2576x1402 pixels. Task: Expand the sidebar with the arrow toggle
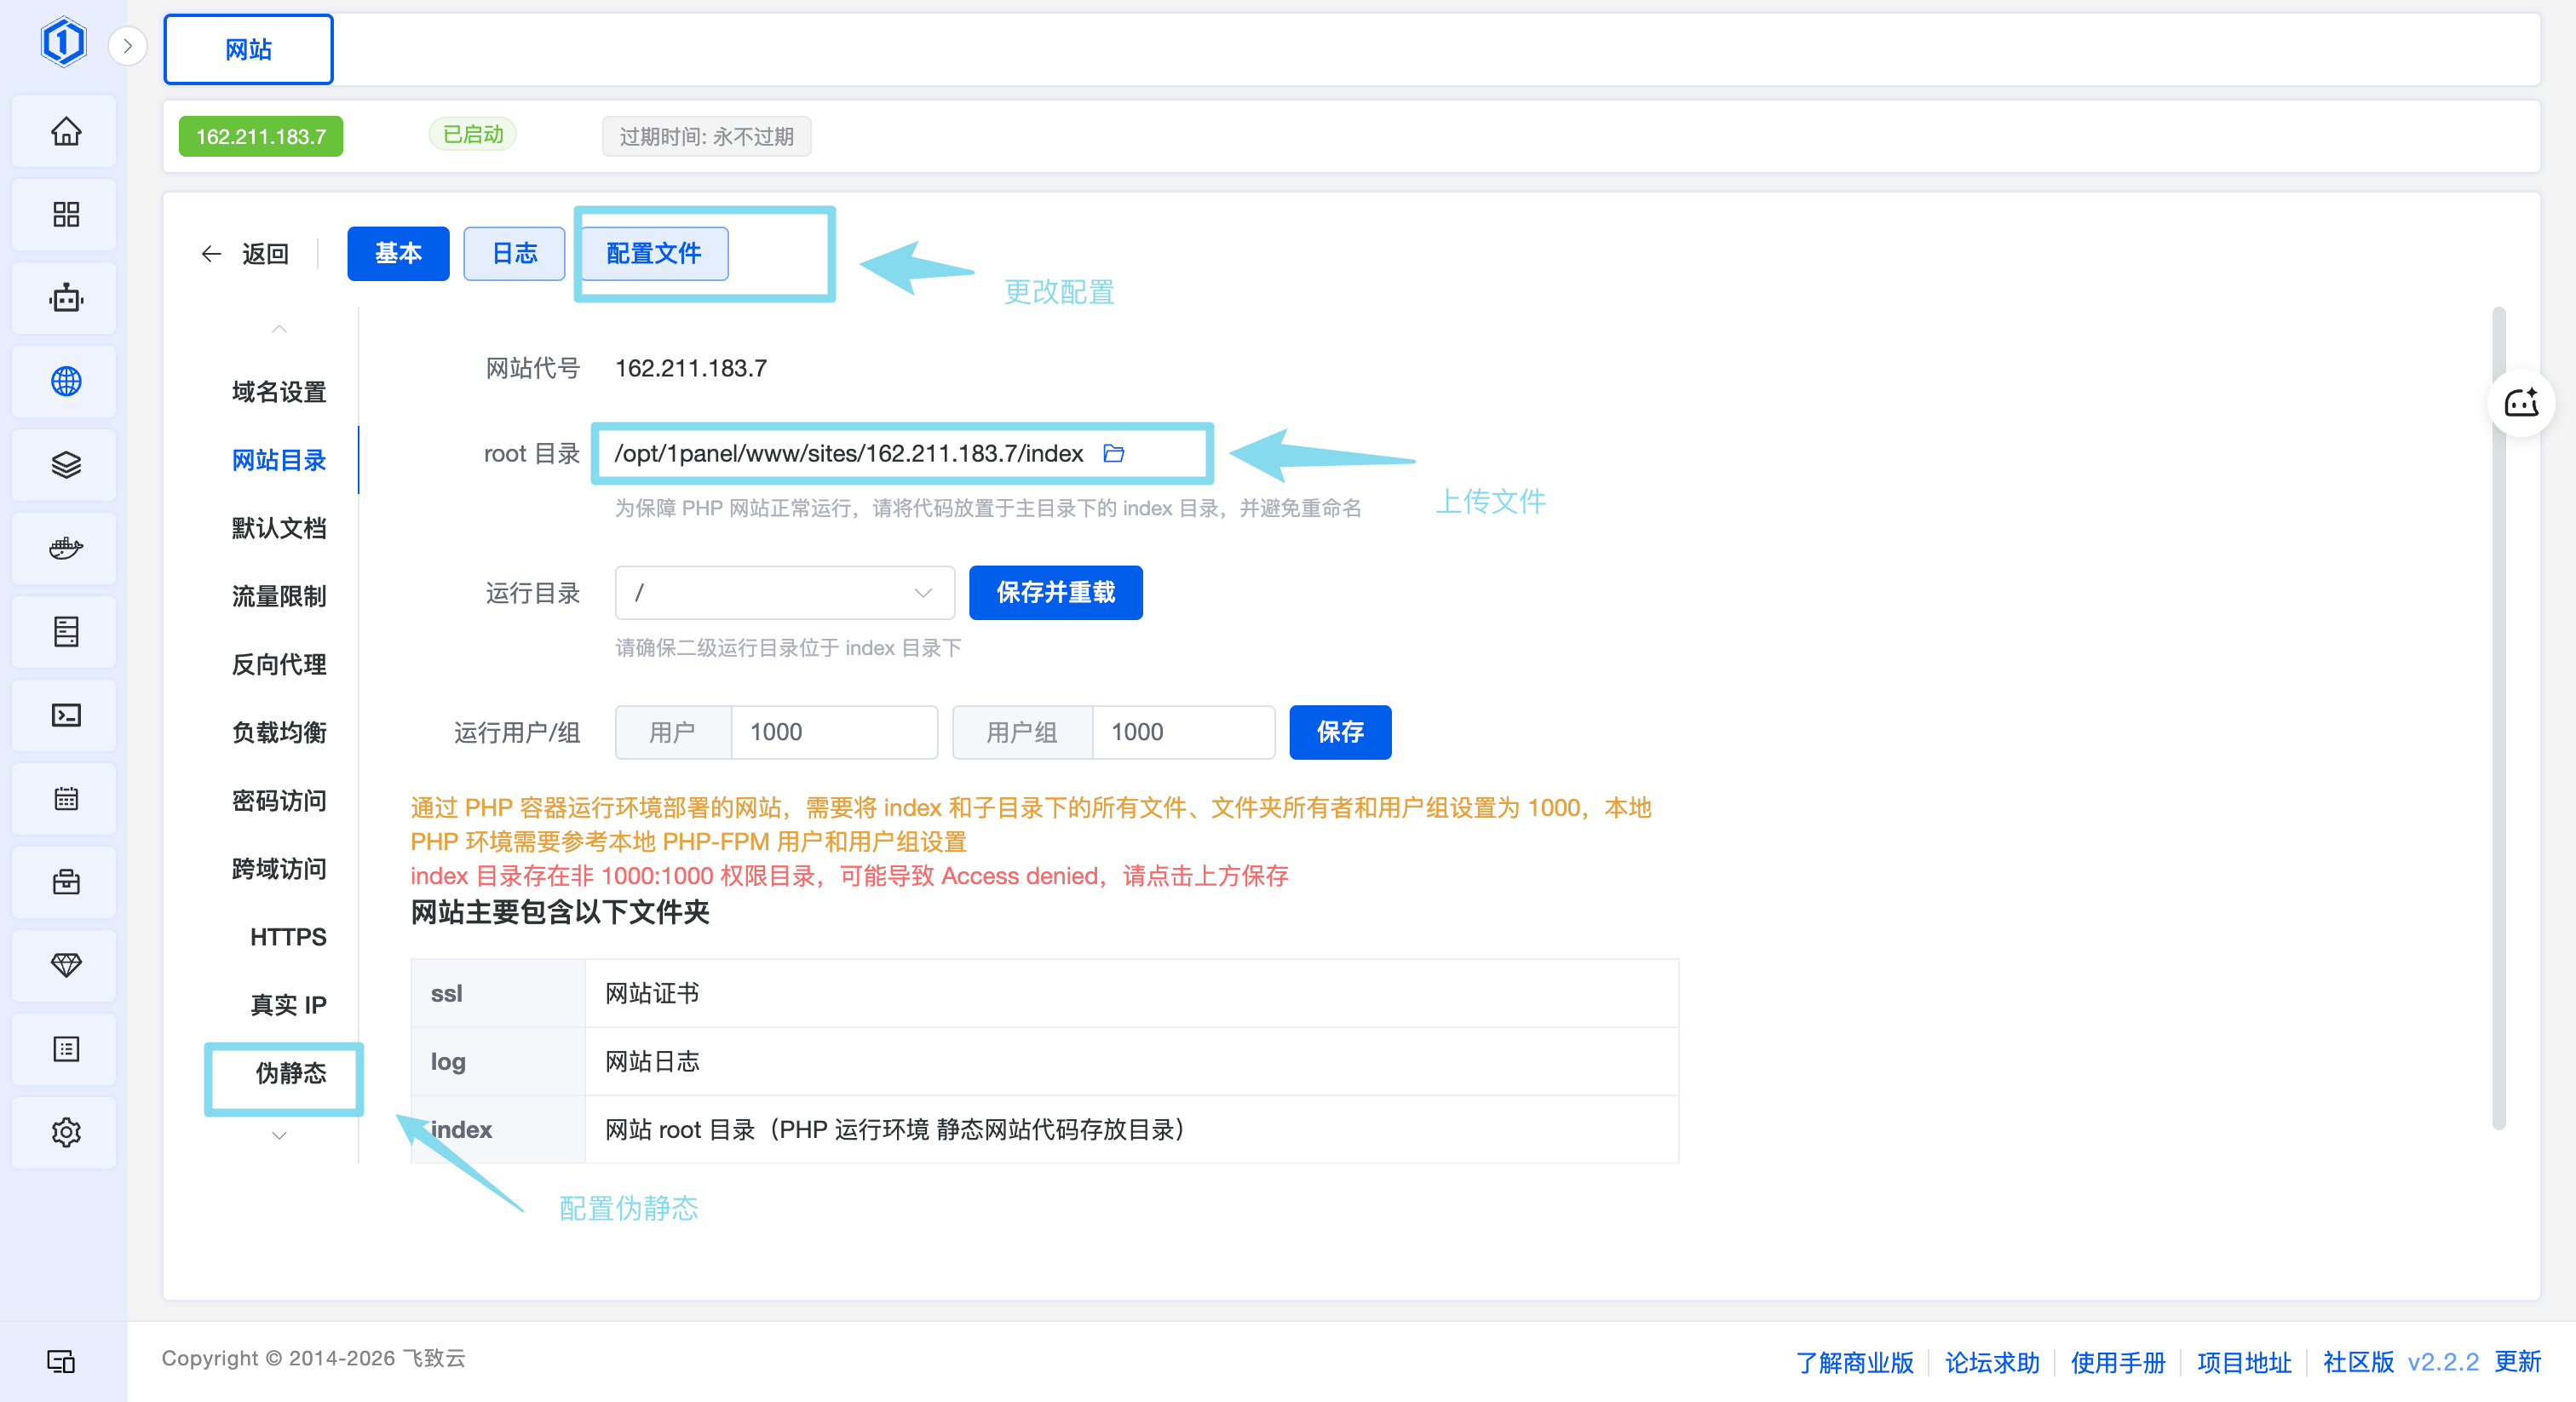[127, 46]
